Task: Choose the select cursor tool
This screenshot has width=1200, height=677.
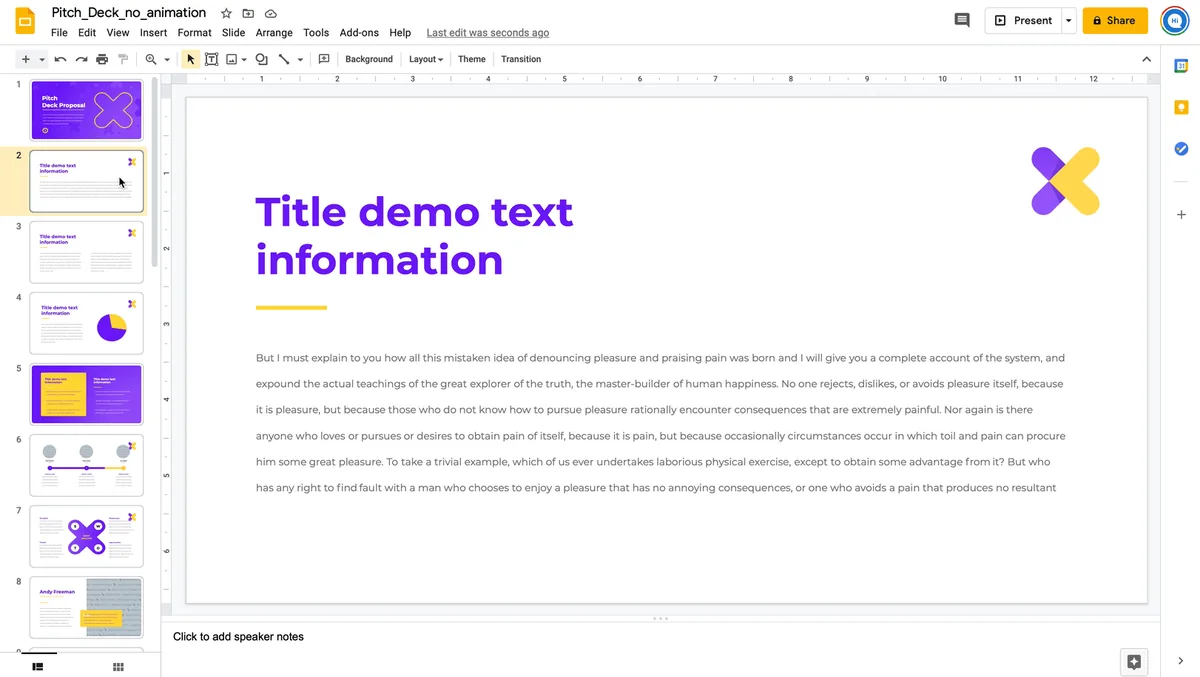Action: [x=191, y=59]
